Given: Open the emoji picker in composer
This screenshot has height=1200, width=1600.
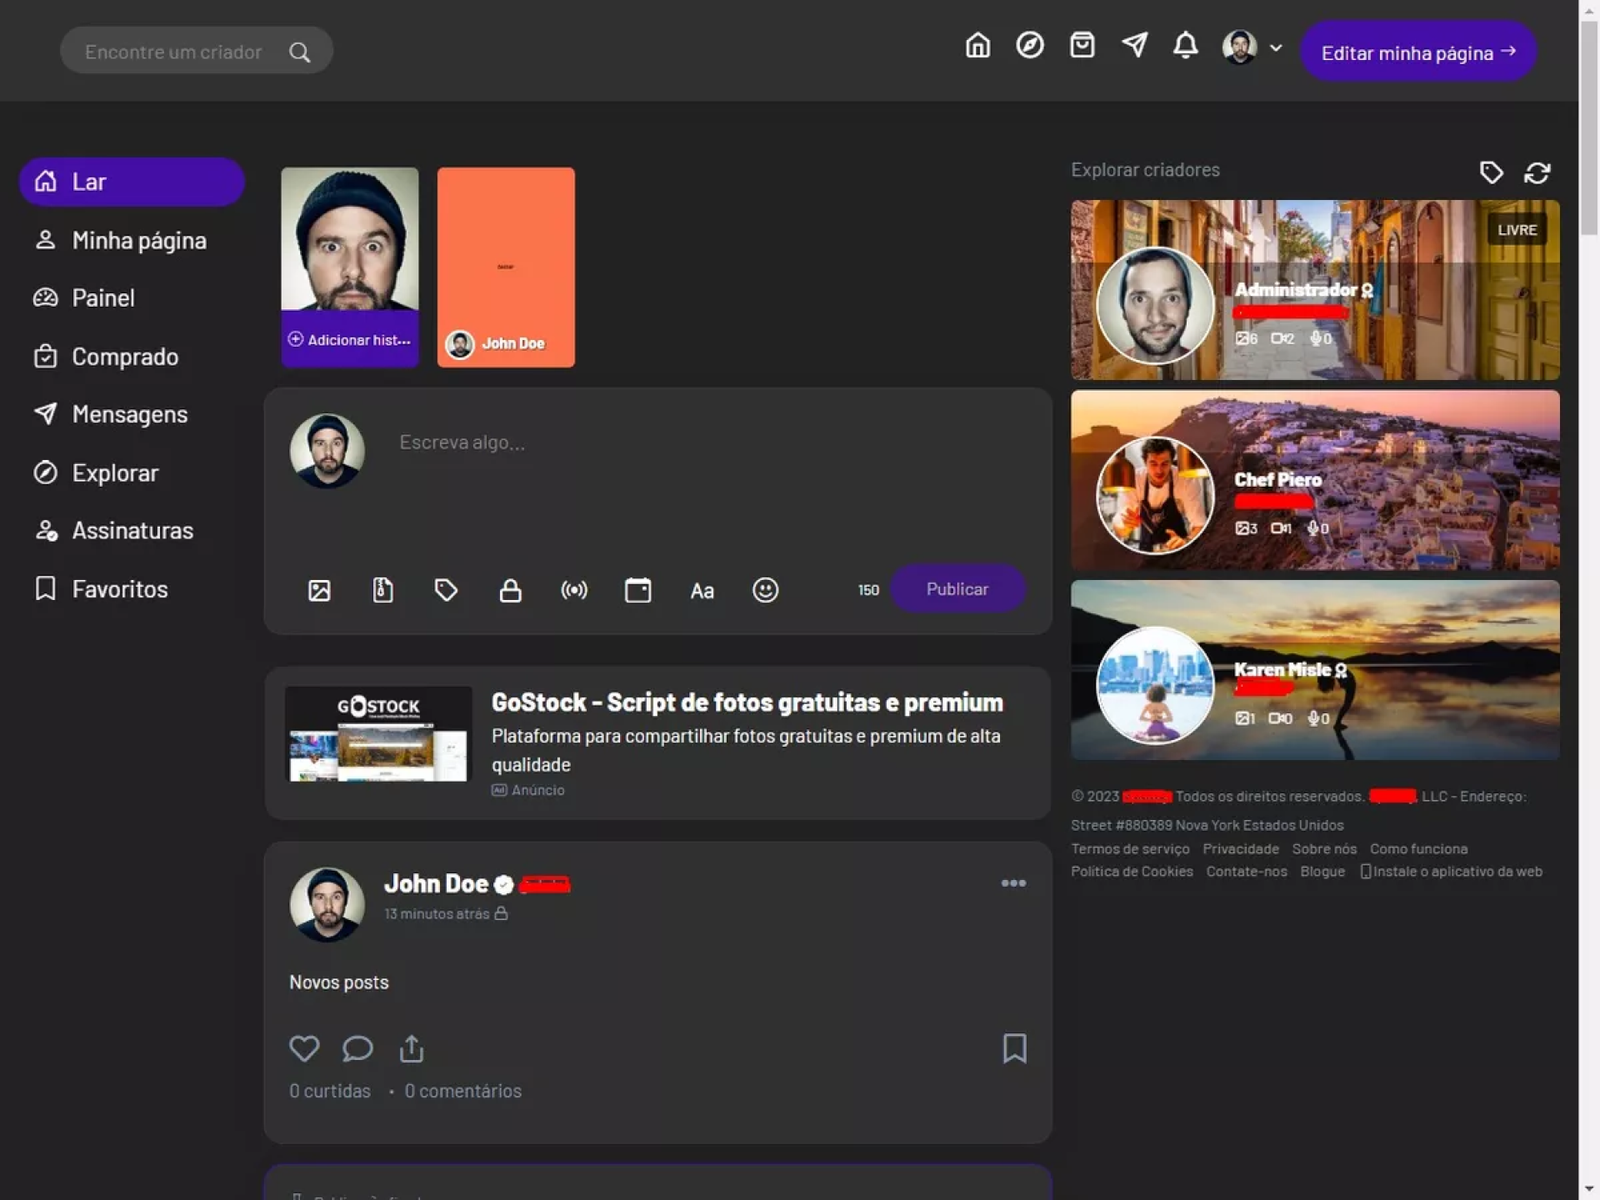Looking at the screenshot, I should 765,591.
